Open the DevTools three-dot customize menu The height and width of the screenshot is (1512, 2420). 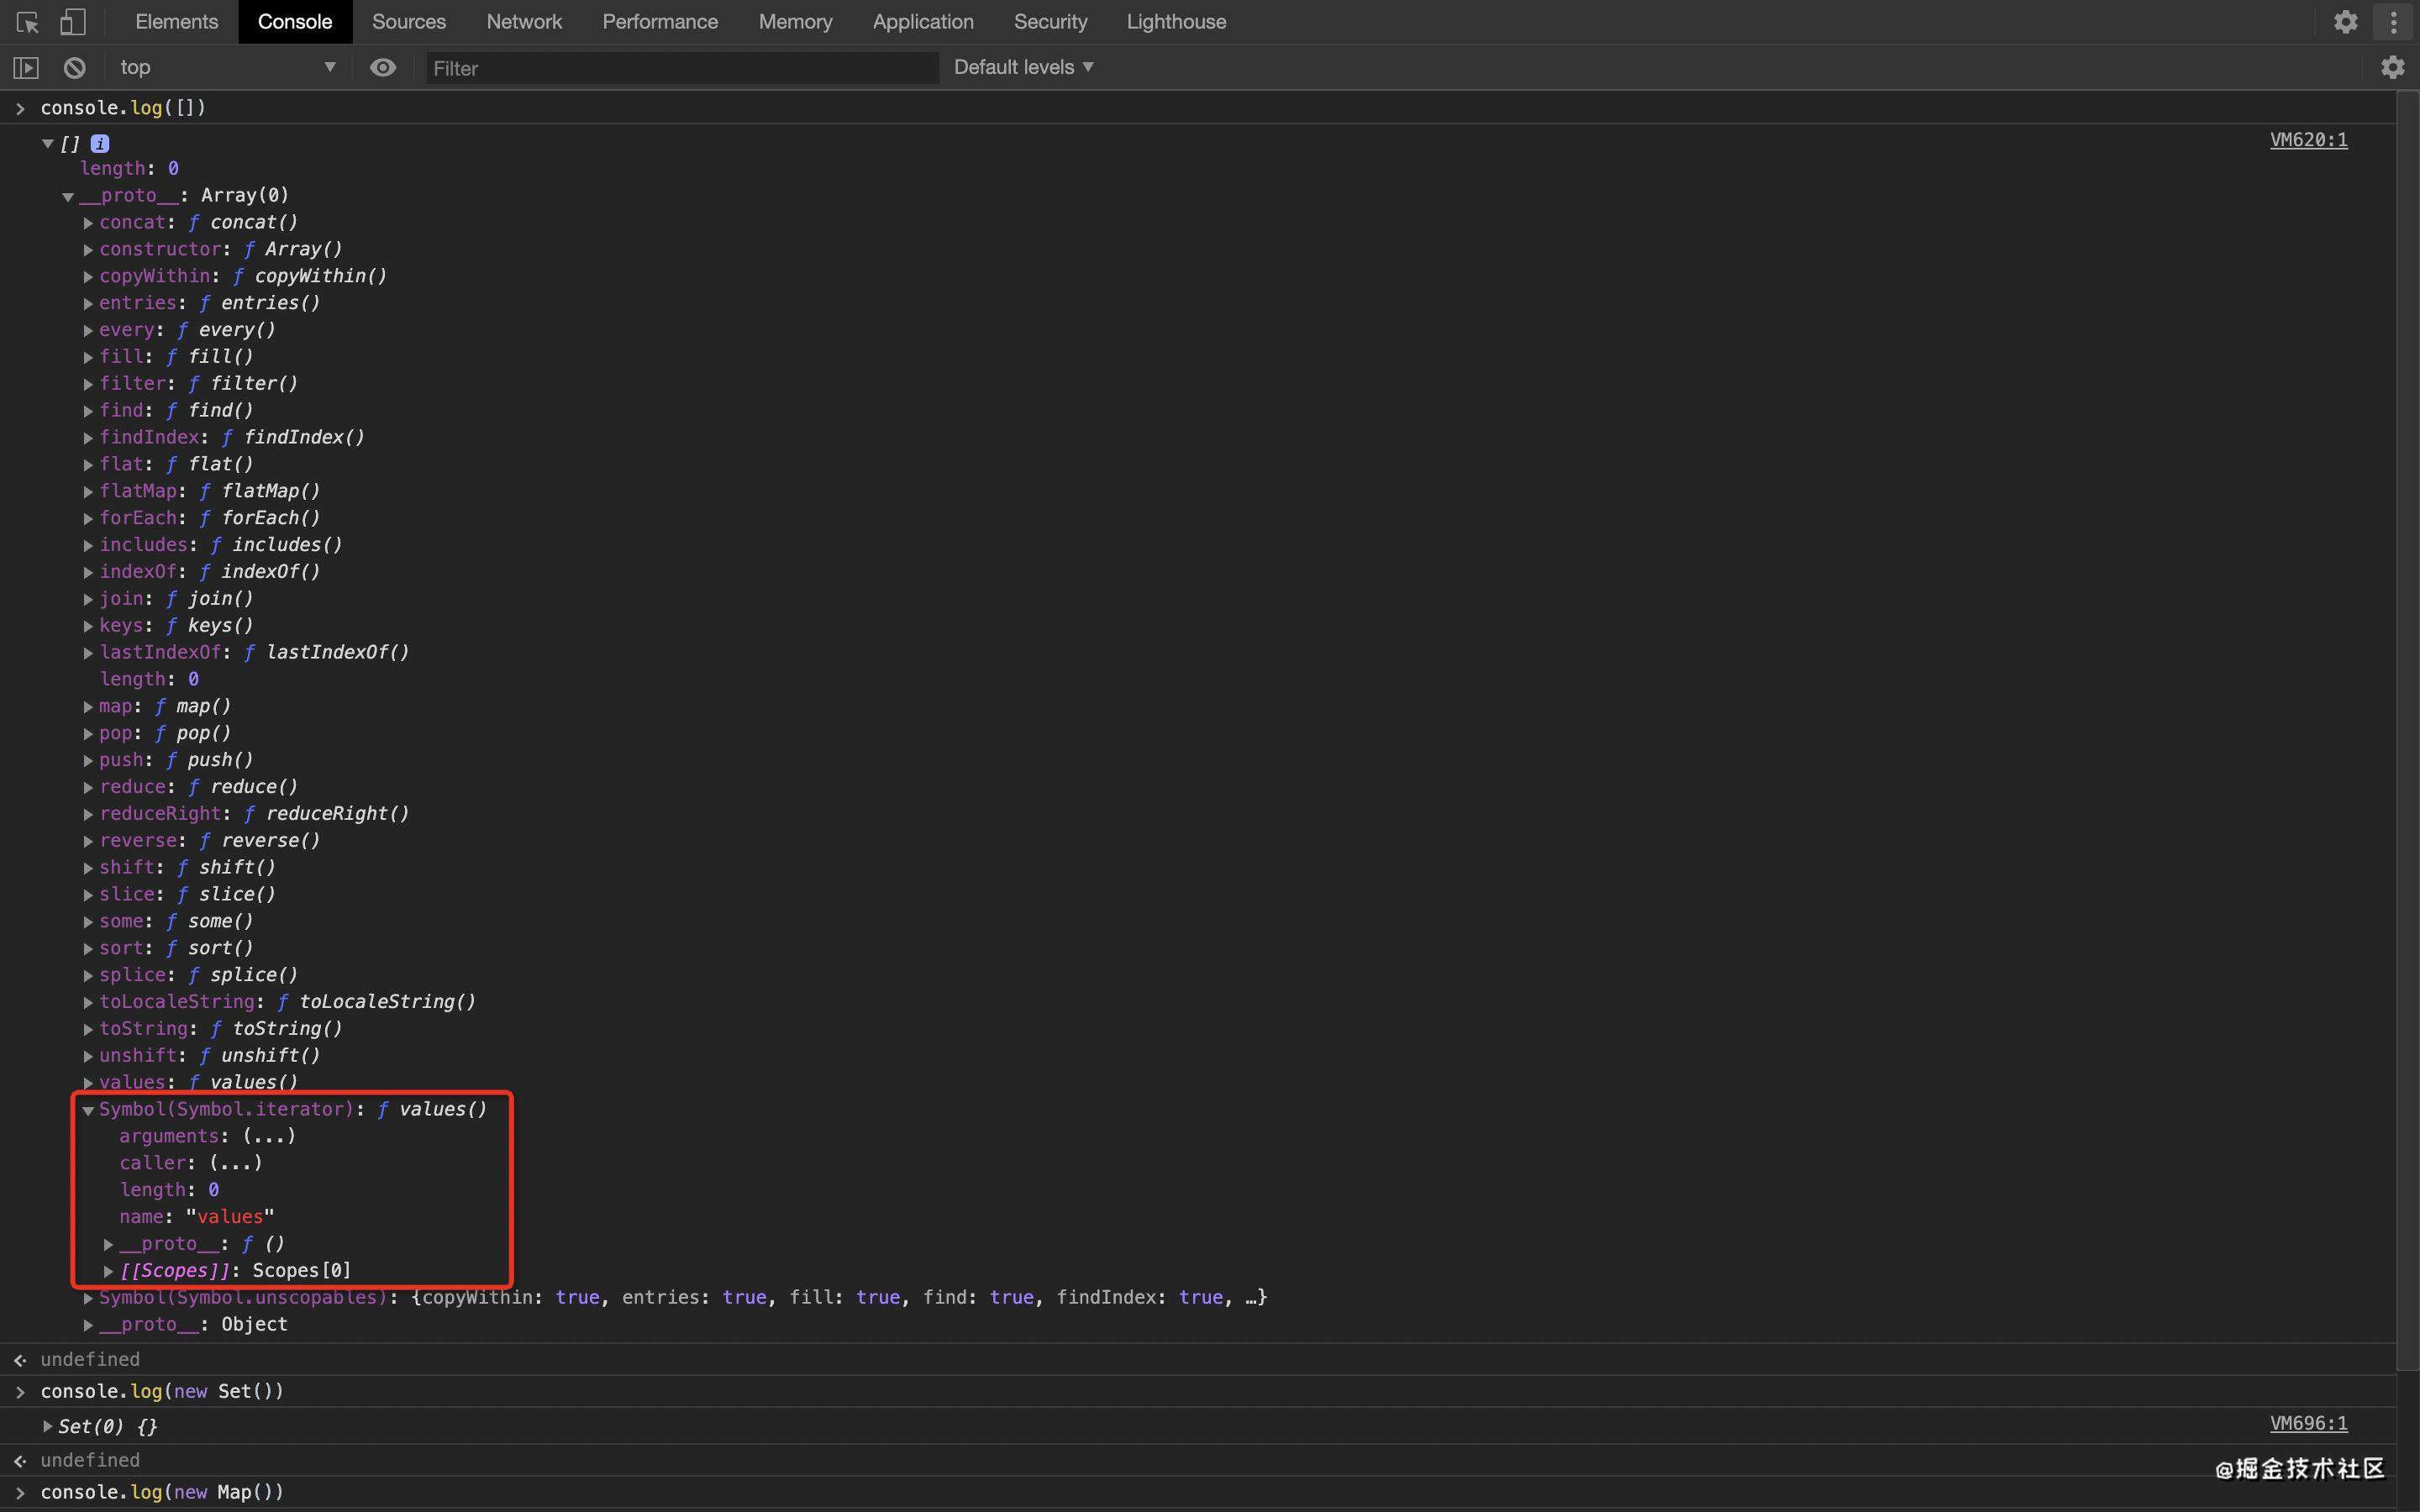click(2393, 22)
